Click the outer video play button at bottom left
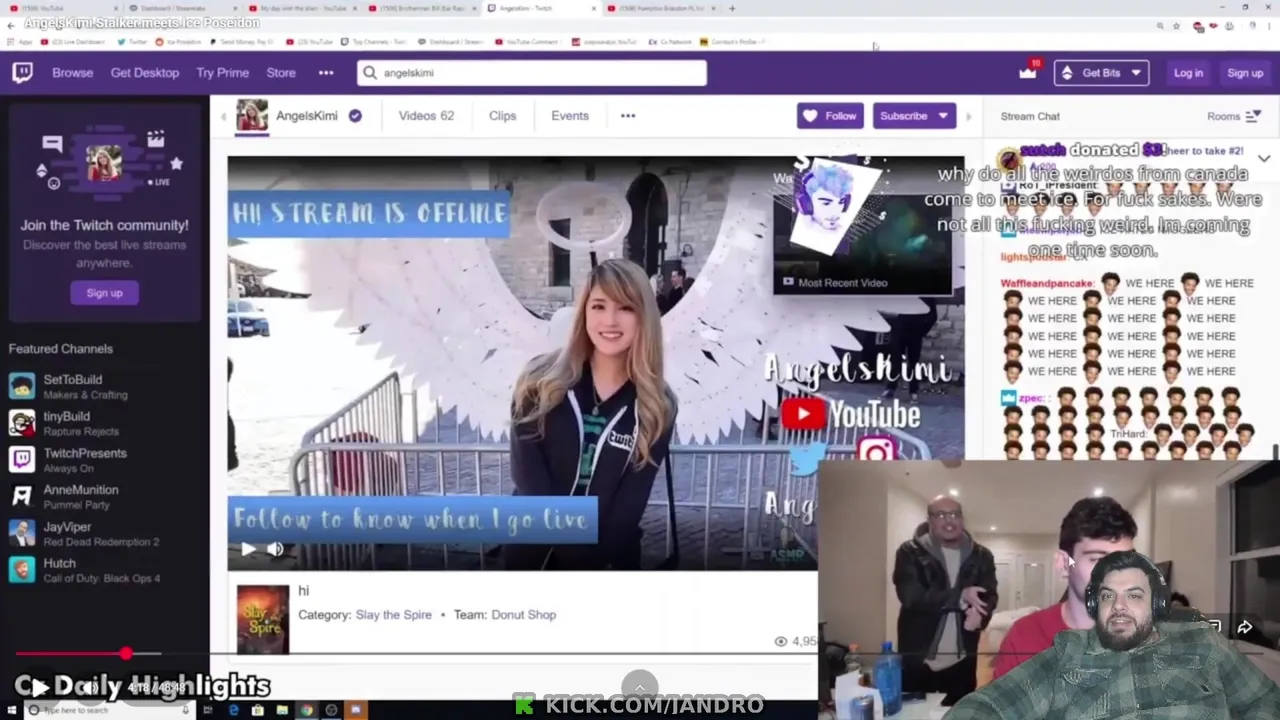Screen dimensions: 1280x720 click(x=39, y=686)
